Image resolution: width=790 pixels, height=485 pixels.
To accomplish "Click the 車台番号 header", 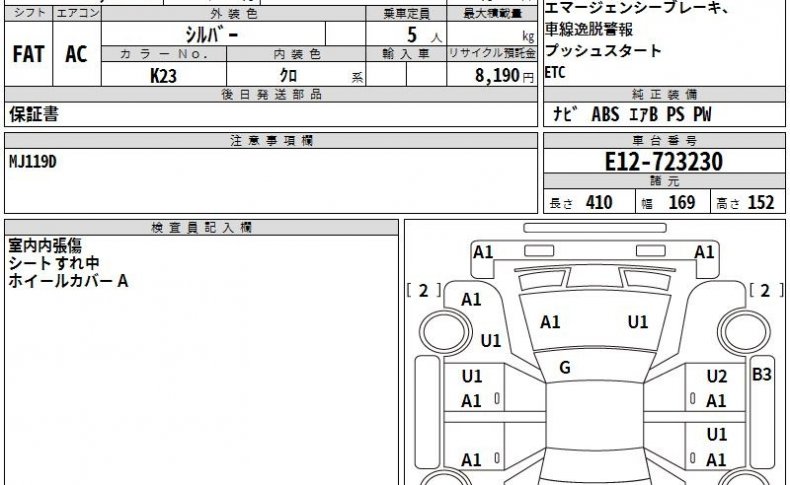I will pyautogui.click(x=664, y=141).
